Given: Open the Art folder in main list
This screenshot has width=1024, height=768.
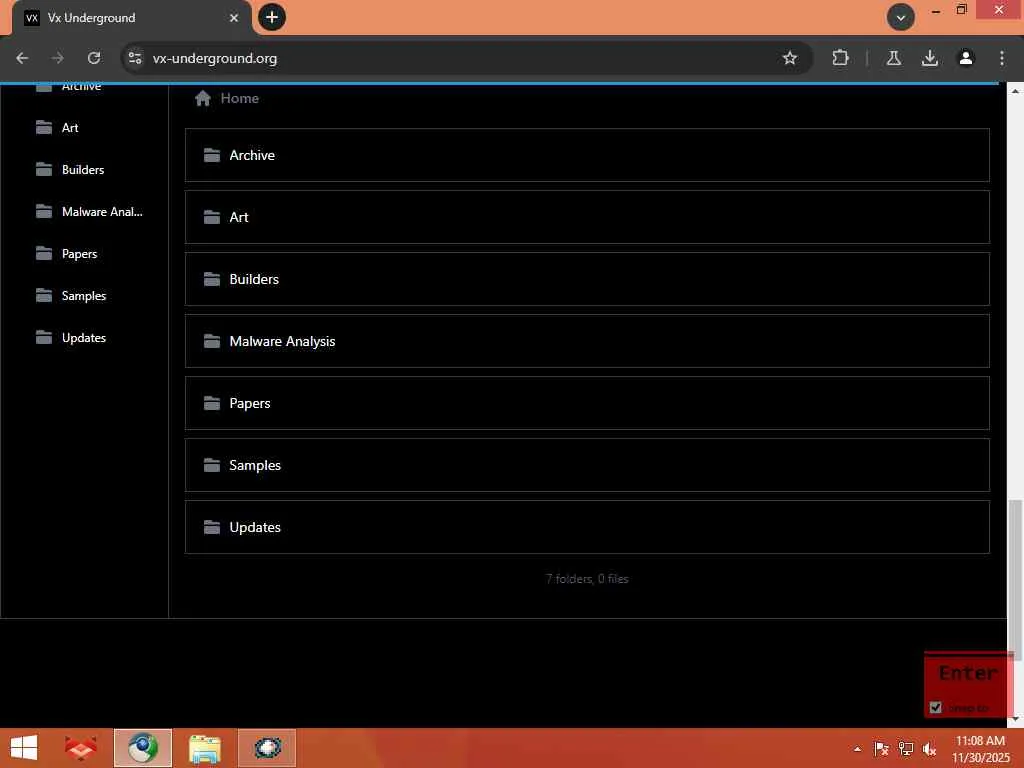Looking at the screenshot, I should (x=587, y=217).
